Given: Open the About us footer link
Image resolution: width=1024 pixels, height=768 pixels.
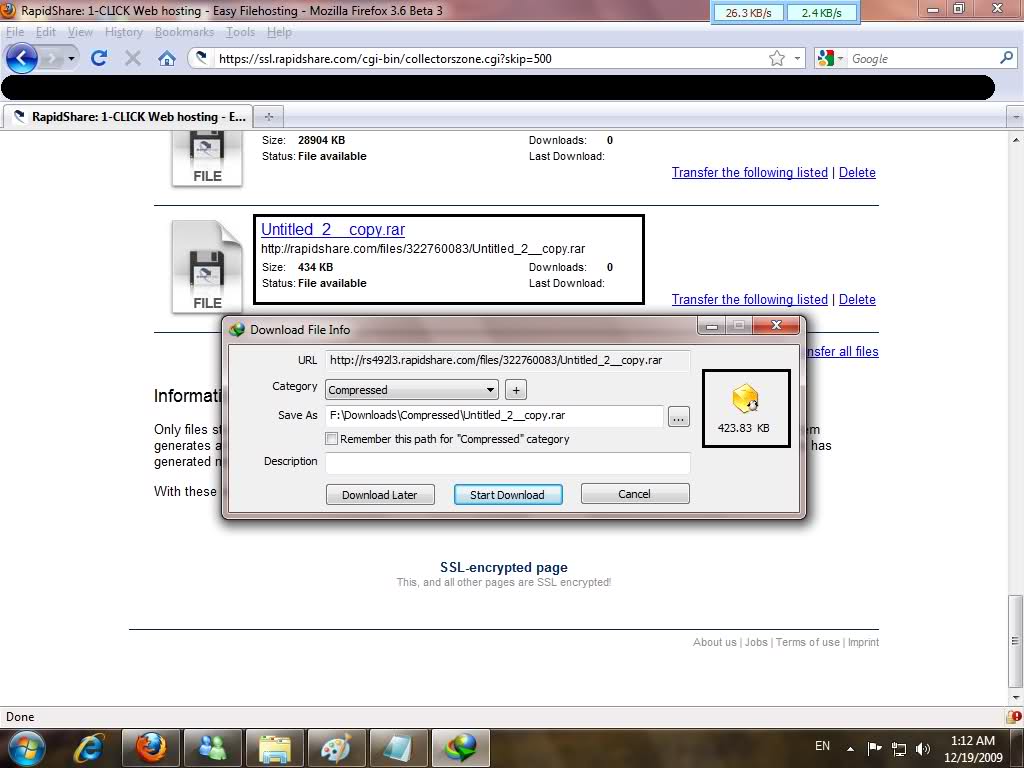Looking at the screenshot, I should (714, 643).
